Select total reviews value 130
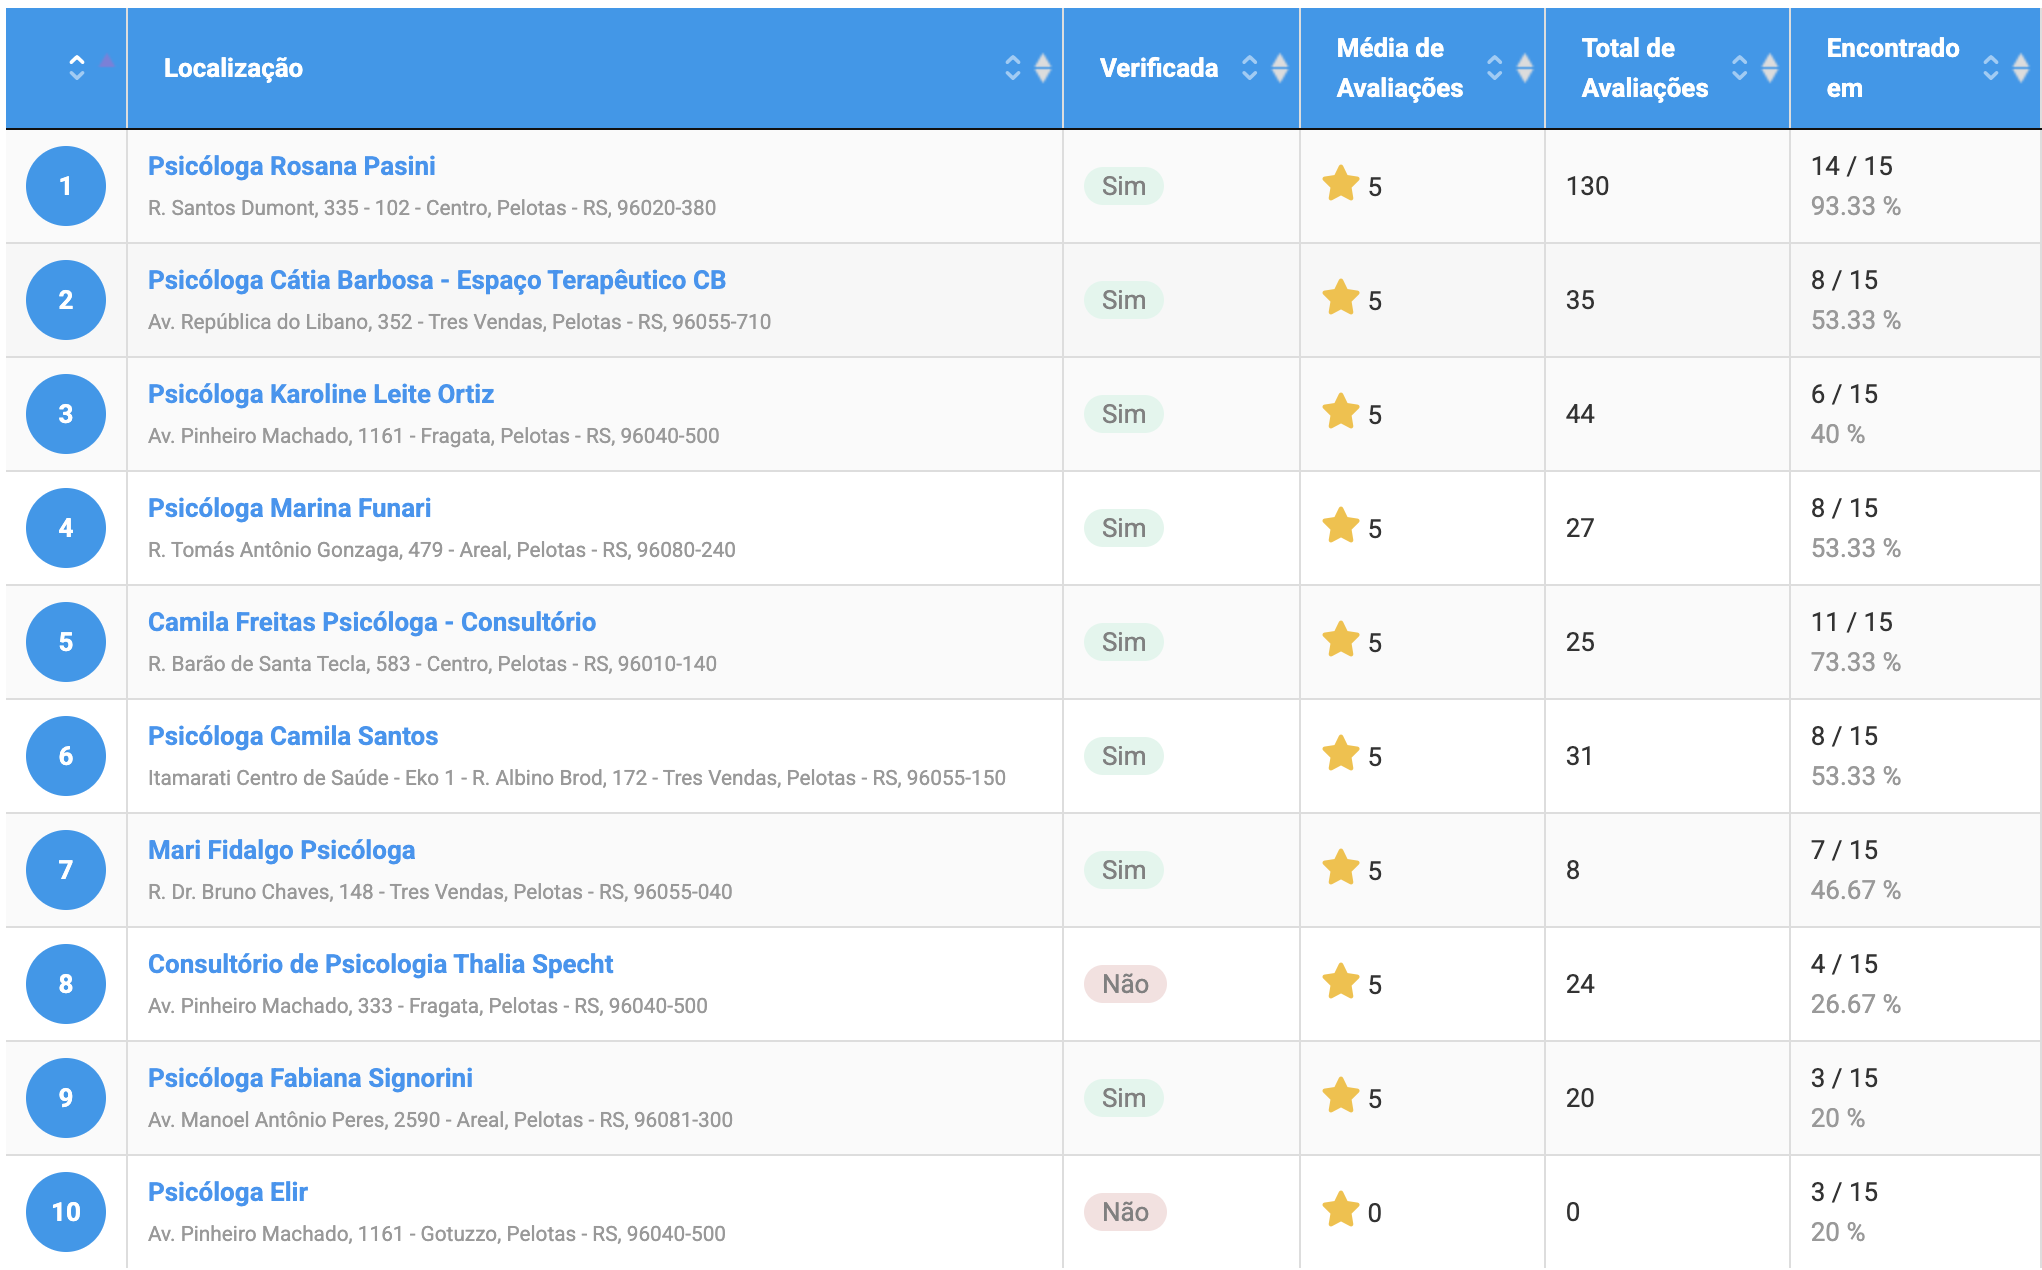 (1587, 186)
